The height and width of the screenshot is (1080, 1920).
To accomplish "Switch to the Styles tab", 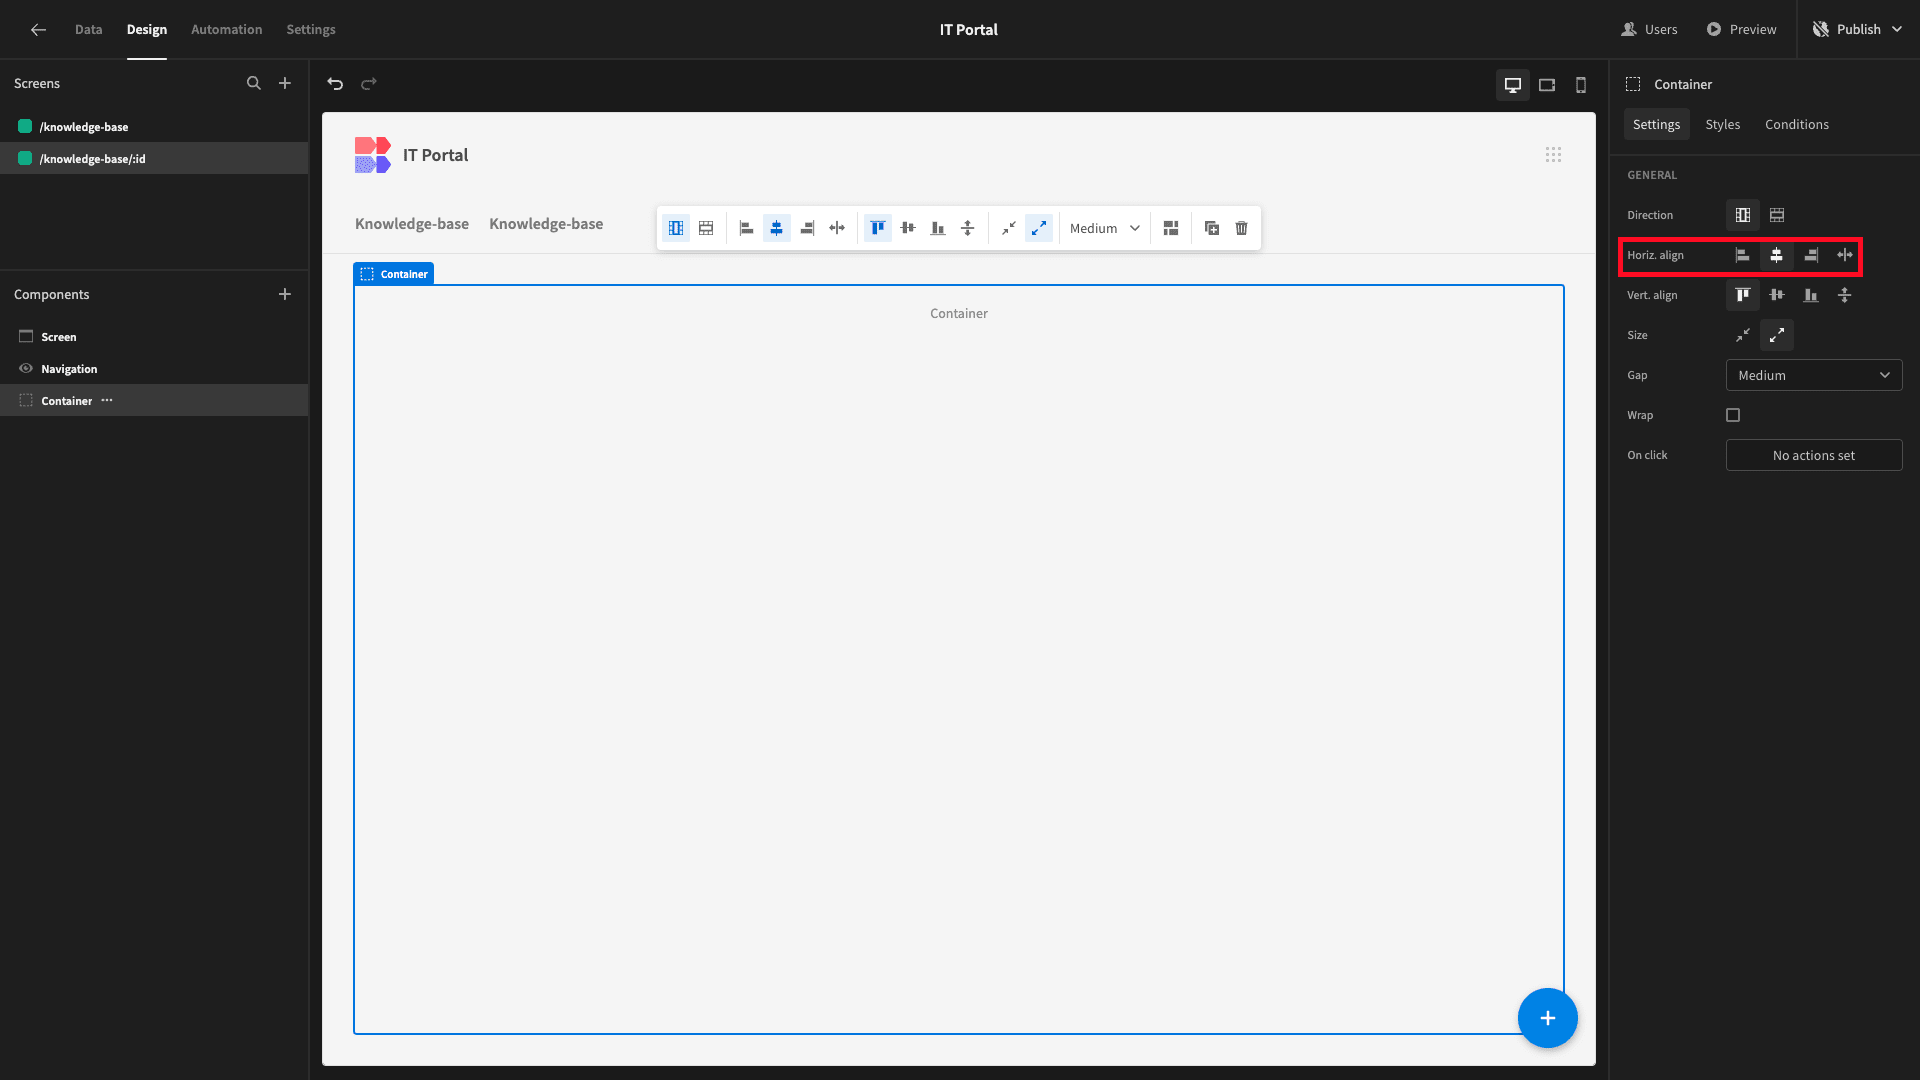I will [x=1722, y=124].
